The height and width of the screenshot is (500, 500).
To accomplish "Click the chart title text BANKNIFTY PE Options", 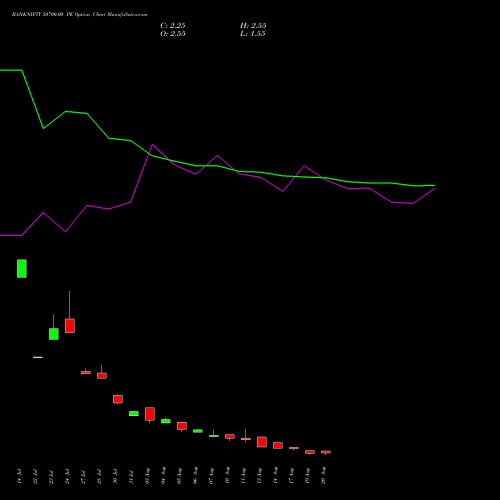I will click(79, 15).
